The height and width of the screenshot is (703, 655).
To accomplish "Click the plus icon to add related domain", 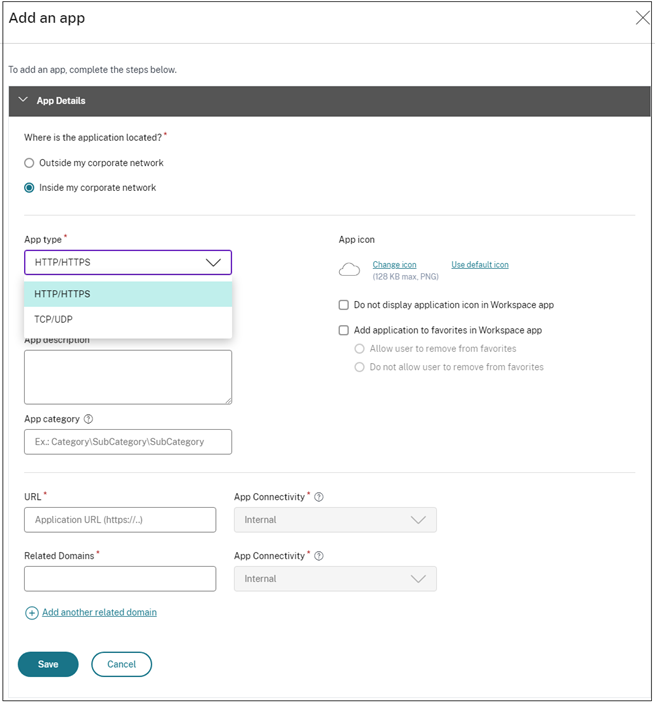I will [32, 613].
